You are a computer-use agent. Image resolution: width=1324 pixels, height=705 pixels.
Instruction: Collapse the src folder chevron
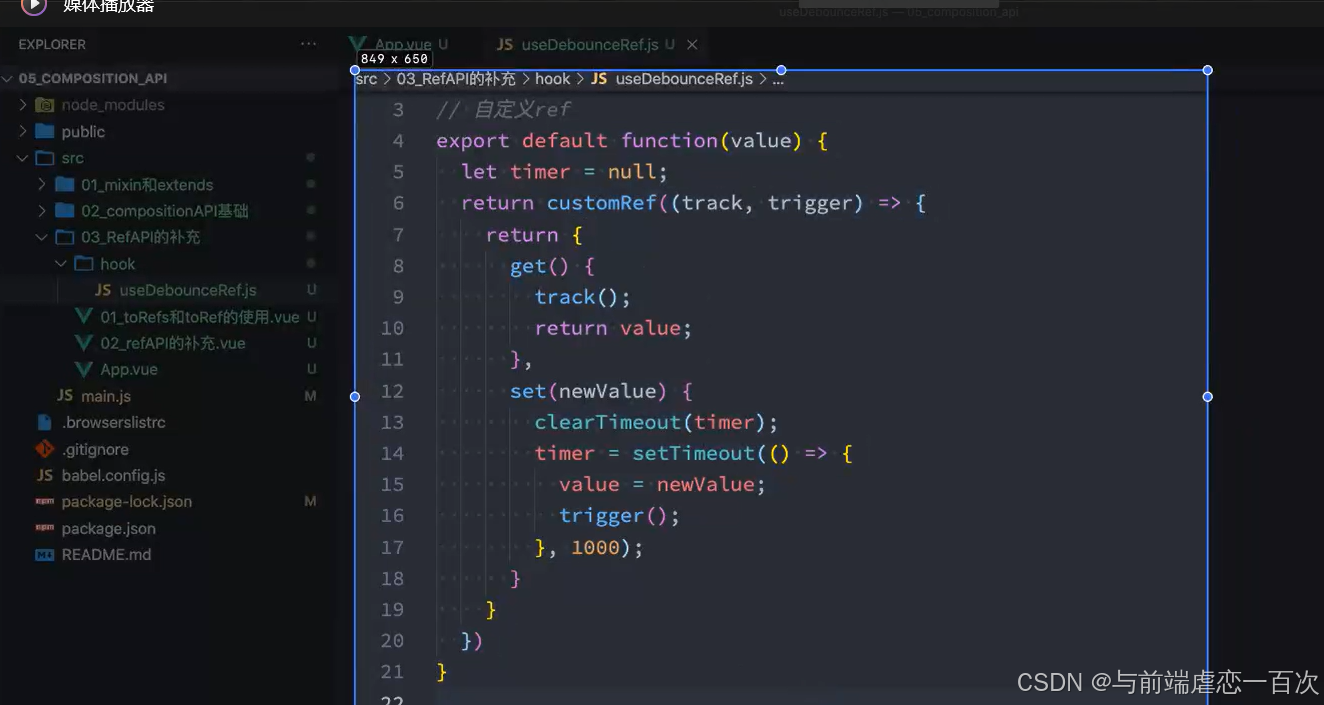click(x=24, y=158)
